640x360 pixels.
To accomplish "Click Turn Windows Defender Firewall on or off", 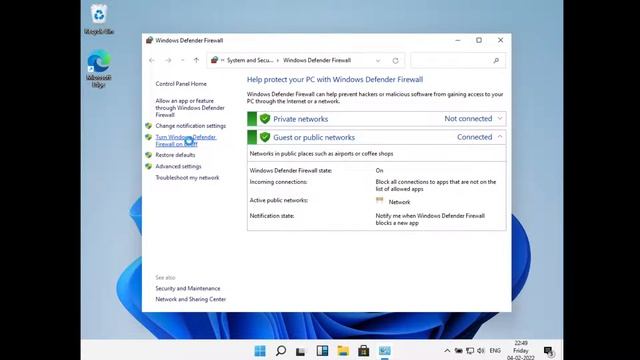I will 186,141.
